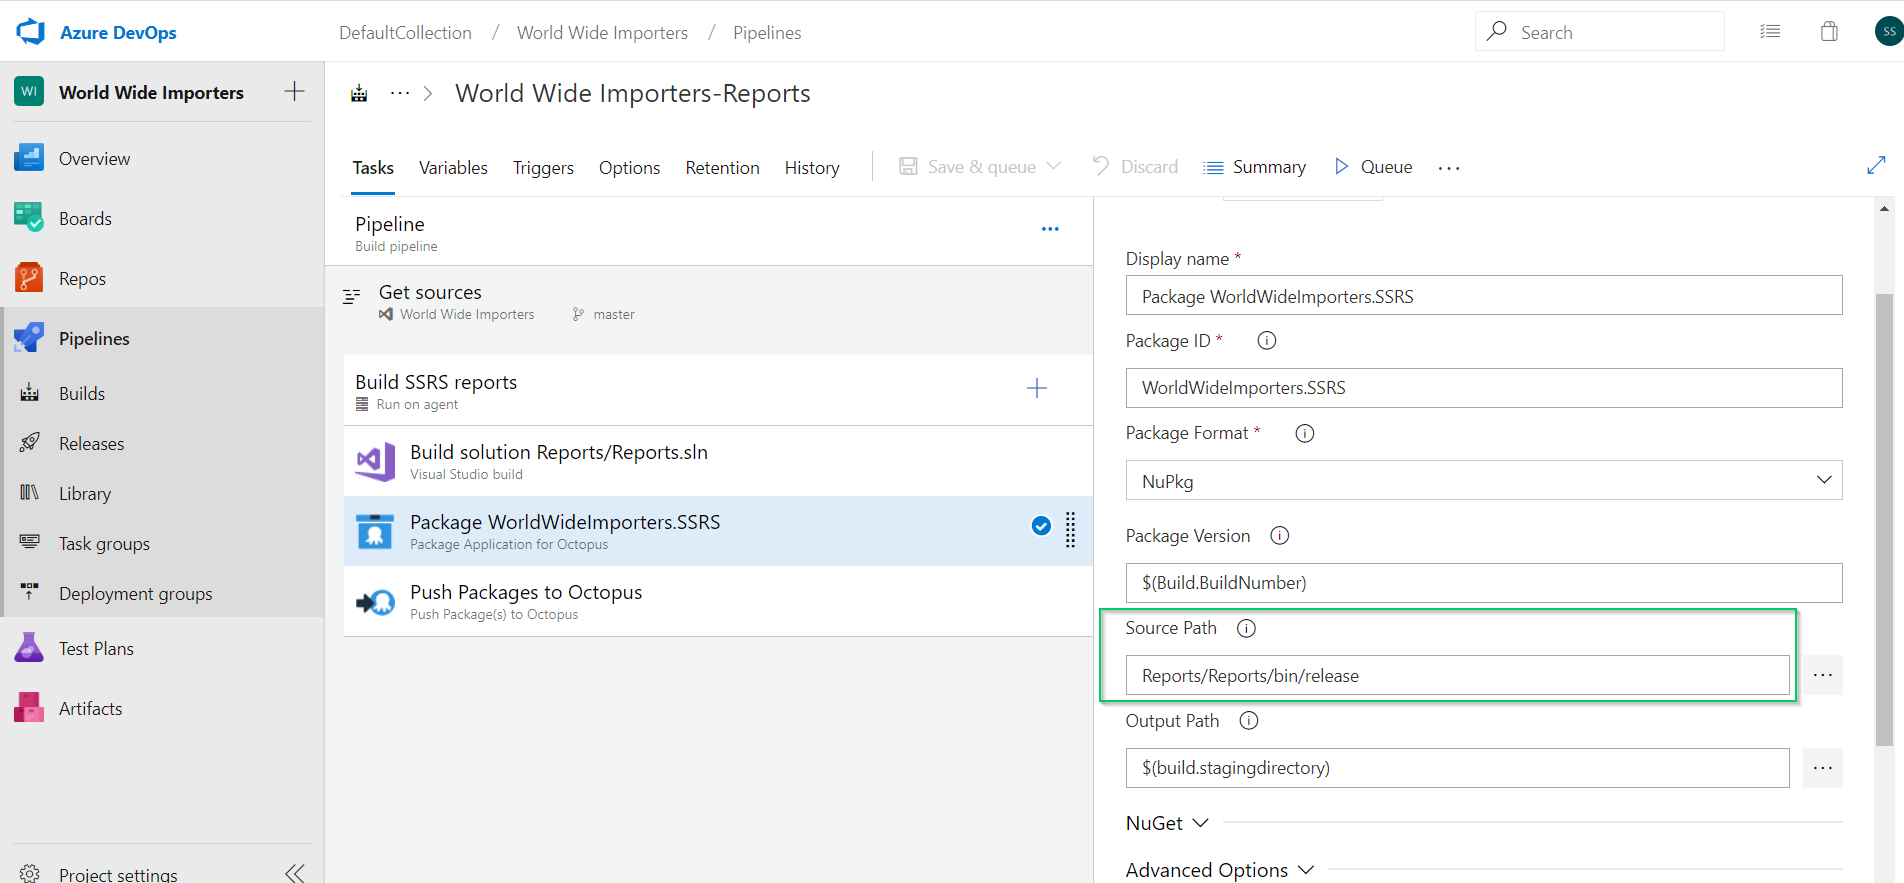Open Artifacts in the sidebar
This screenshot has width=1904, height=883.
click(90, 709)
